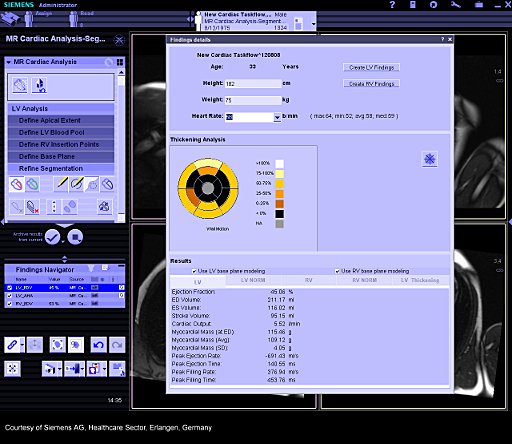Uncheck the highlighted LV_EDV finding row
Image resolution: width=512 pixels, height=444 pixels.
10,288
